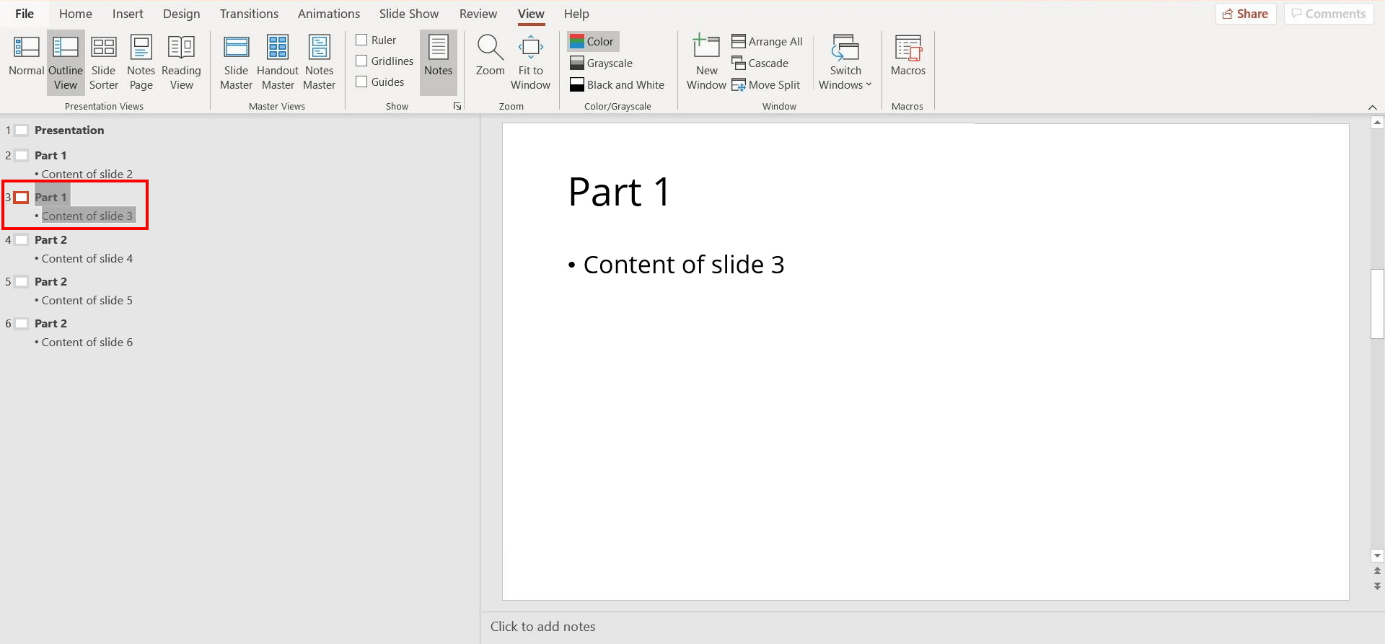Turn on Guides
Viewport: 1385px width, 644px height.
[362, 81]
